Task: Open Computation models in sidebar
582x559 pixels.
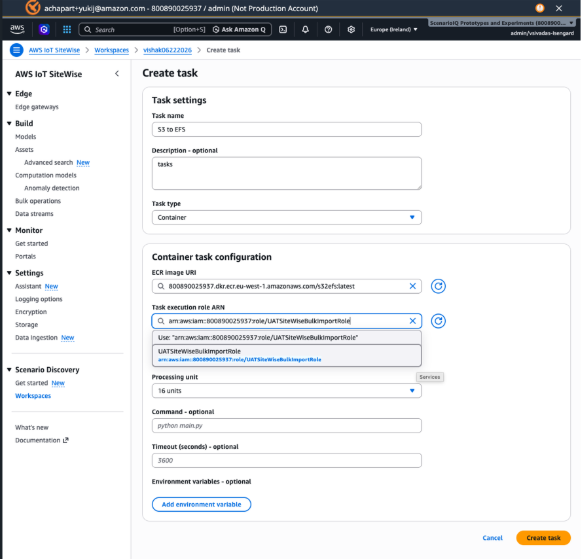Action: pyautogui.click(x=46, y=175)
